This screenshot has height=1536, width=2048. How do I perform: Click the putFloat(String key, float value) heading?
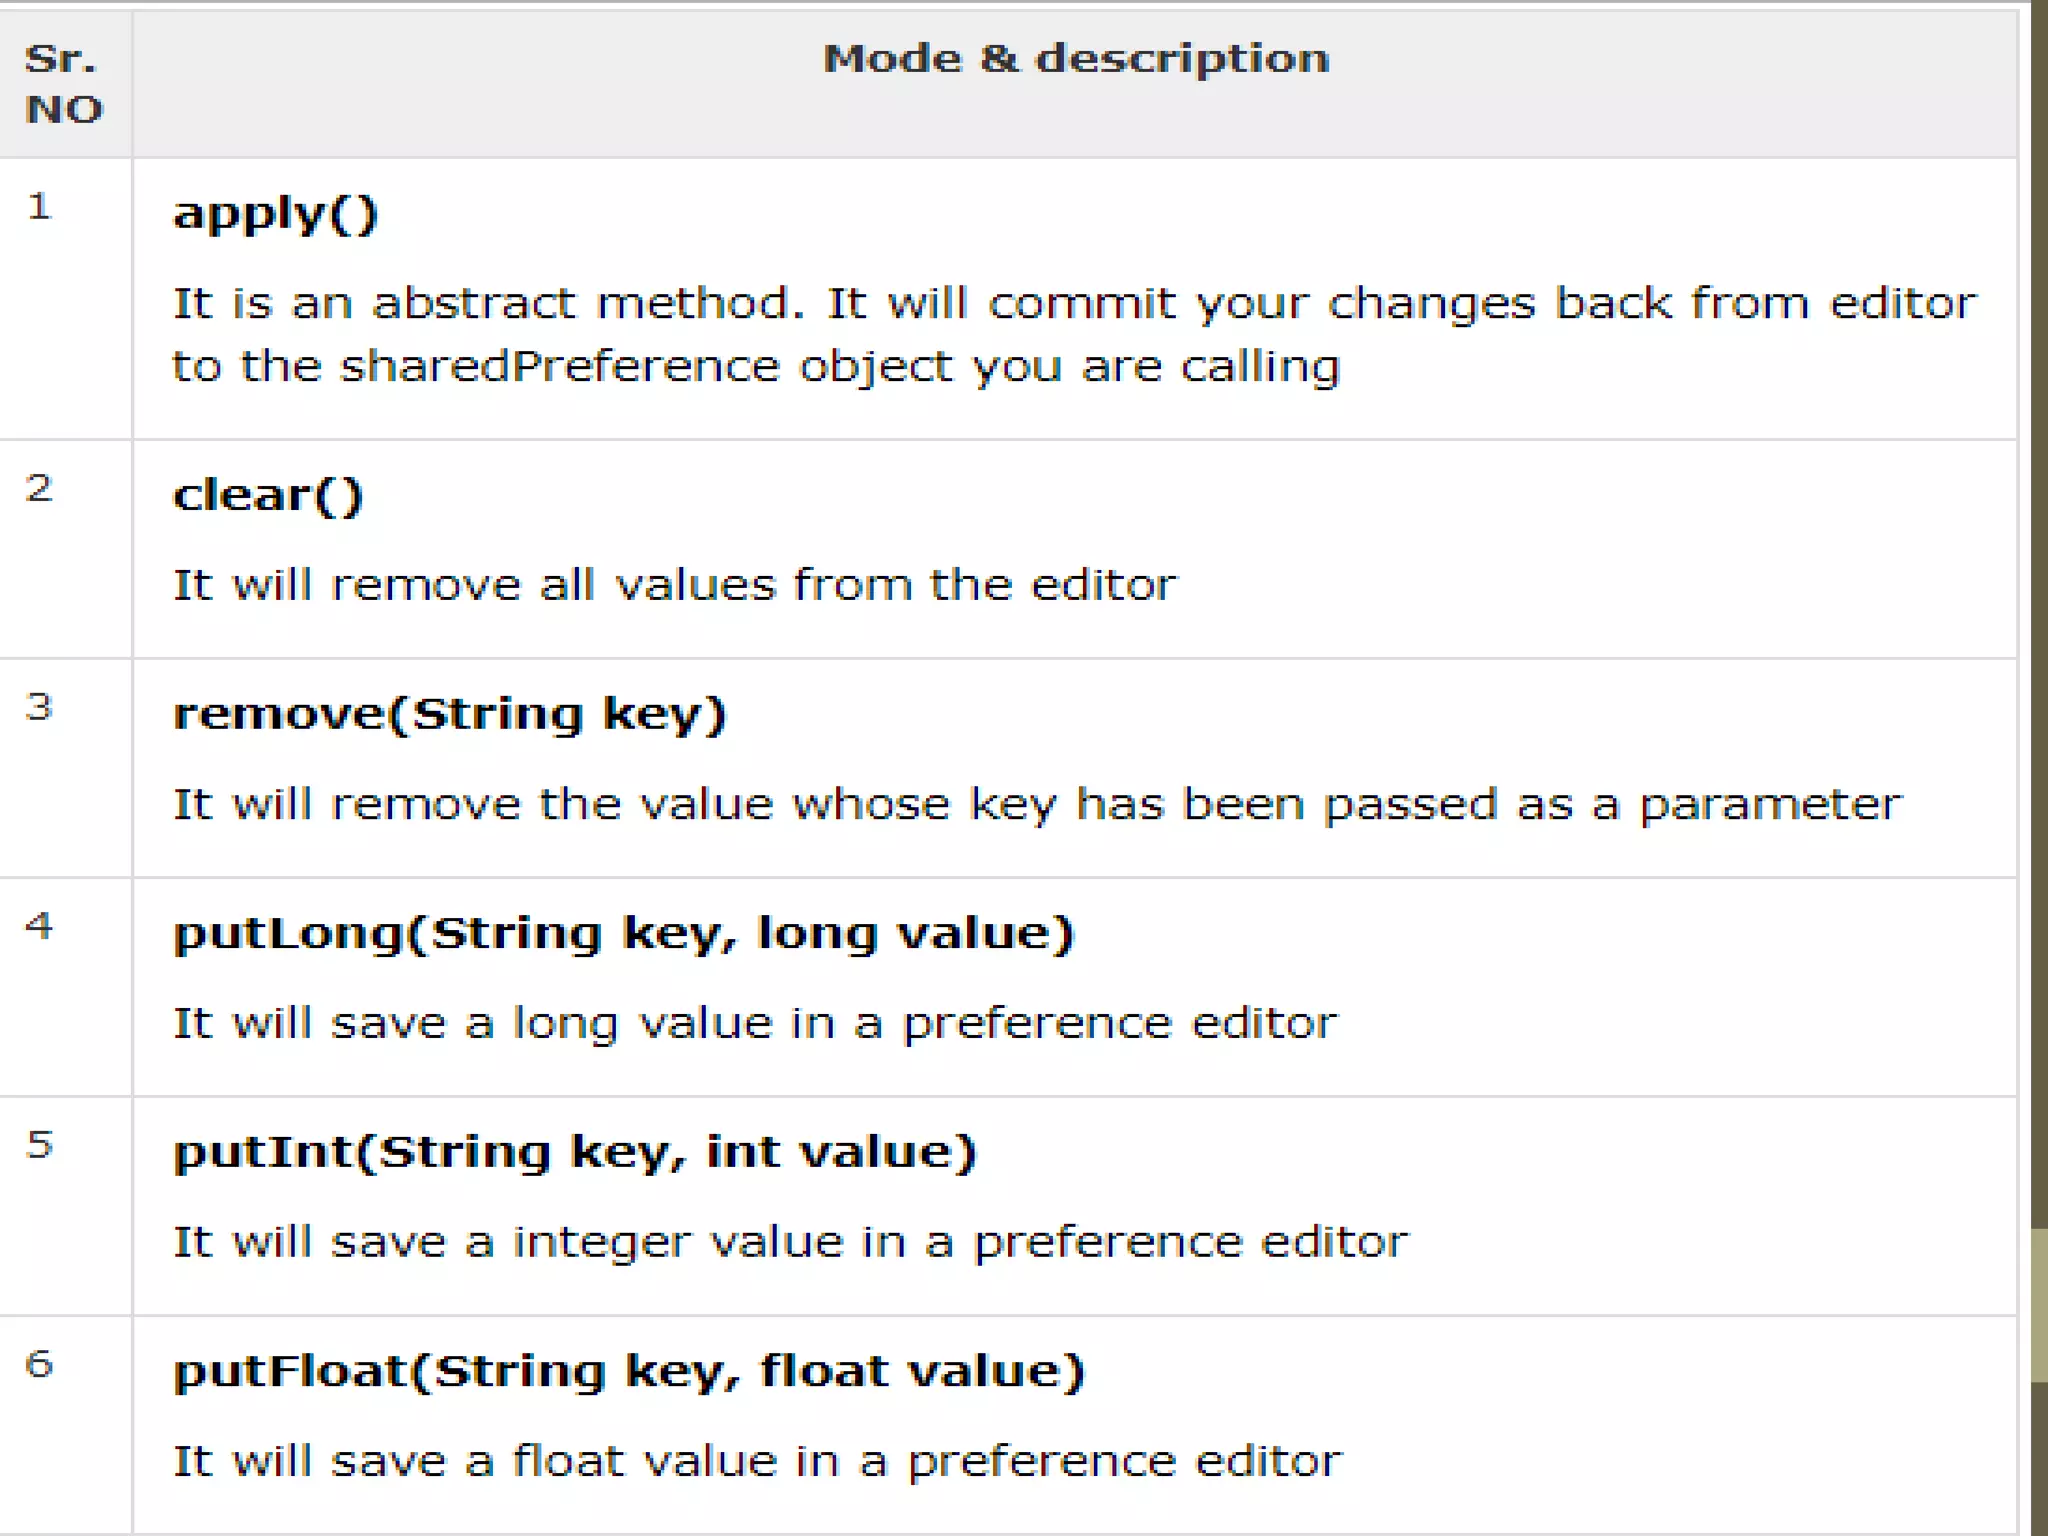pyautogui.click(x=629, y=1372)
